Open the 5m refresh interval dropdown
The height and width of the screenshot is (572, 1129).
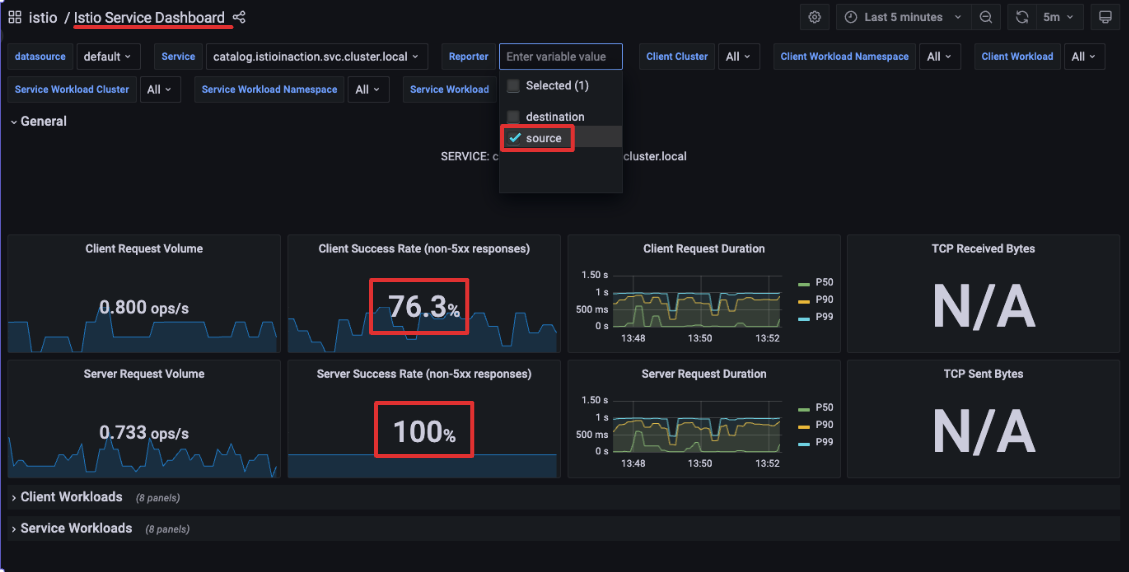point(1058,17)
